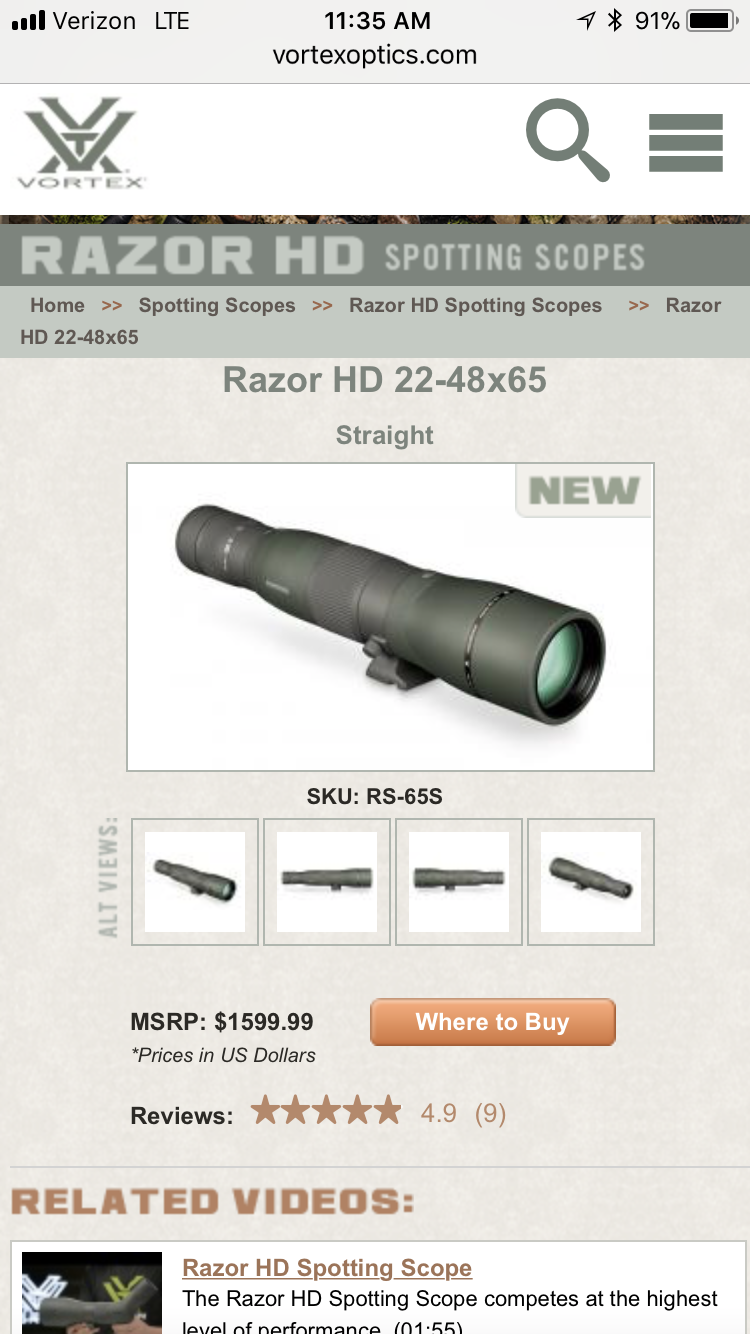
Task: Open Razor HD Spotting Scopes breadcrumb
Action: point(475,305)
